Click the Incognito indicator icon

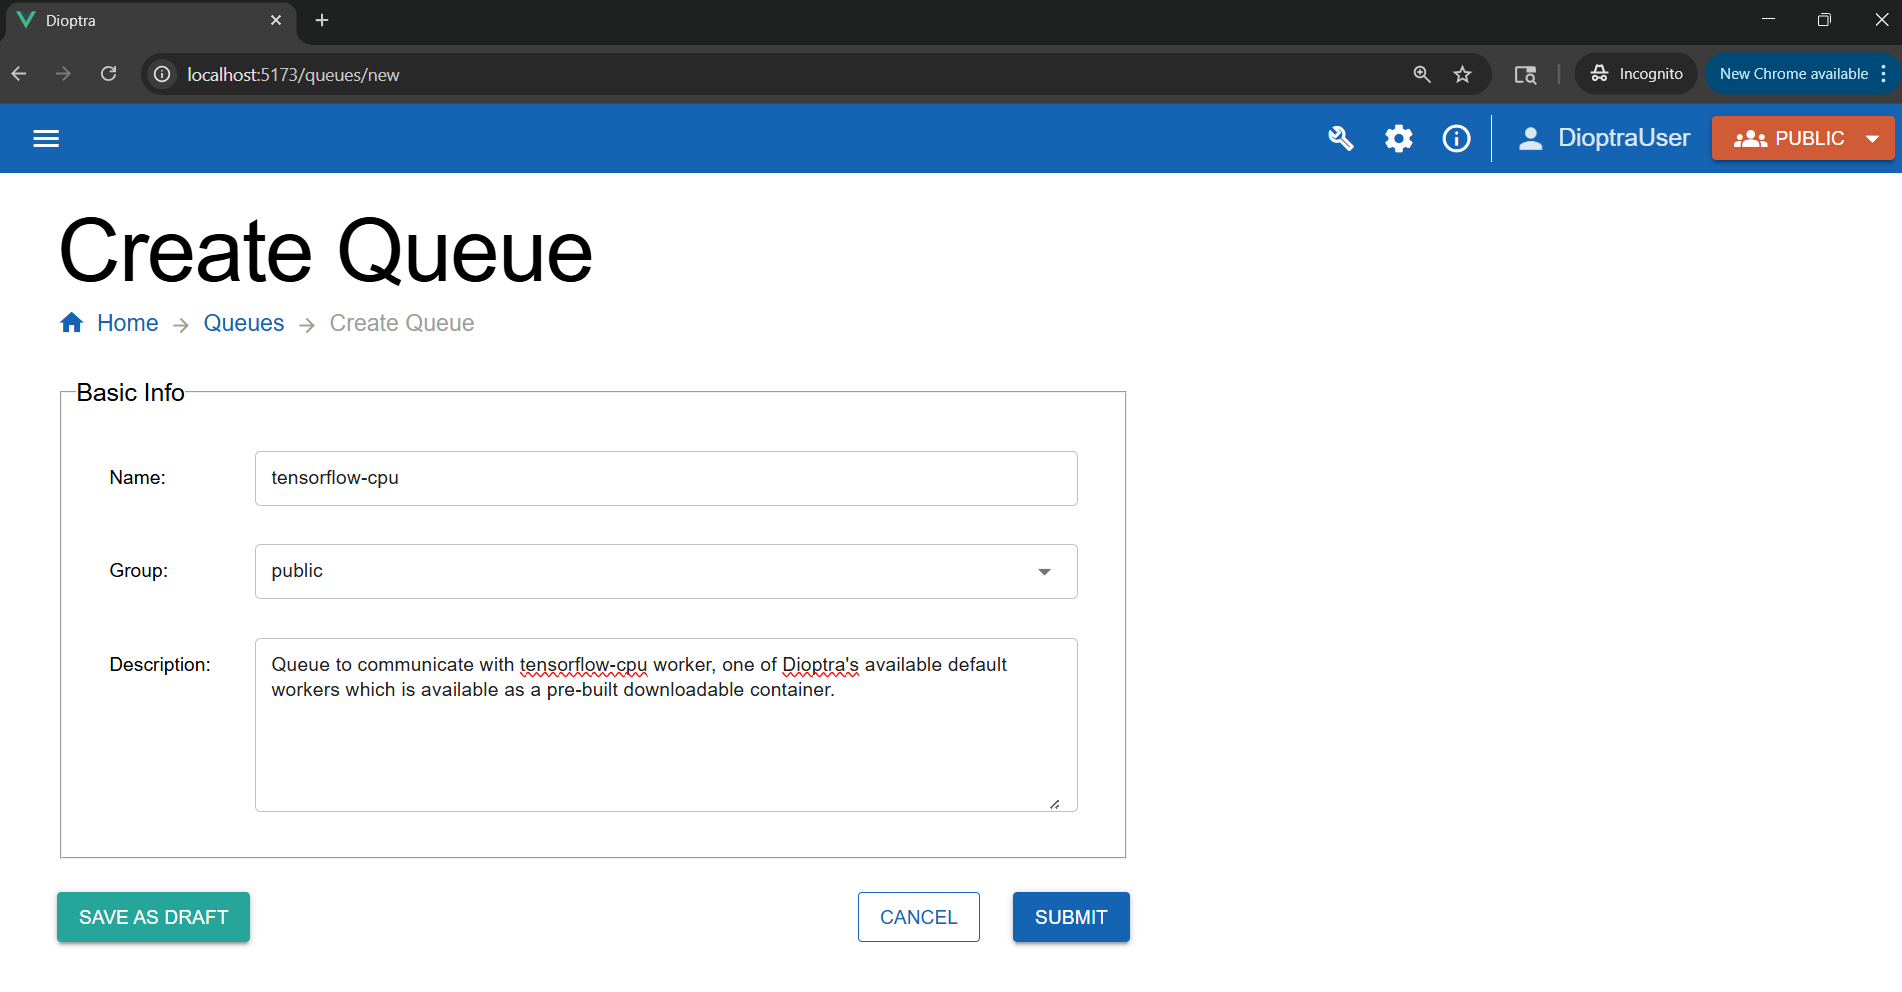[1598, 73]
